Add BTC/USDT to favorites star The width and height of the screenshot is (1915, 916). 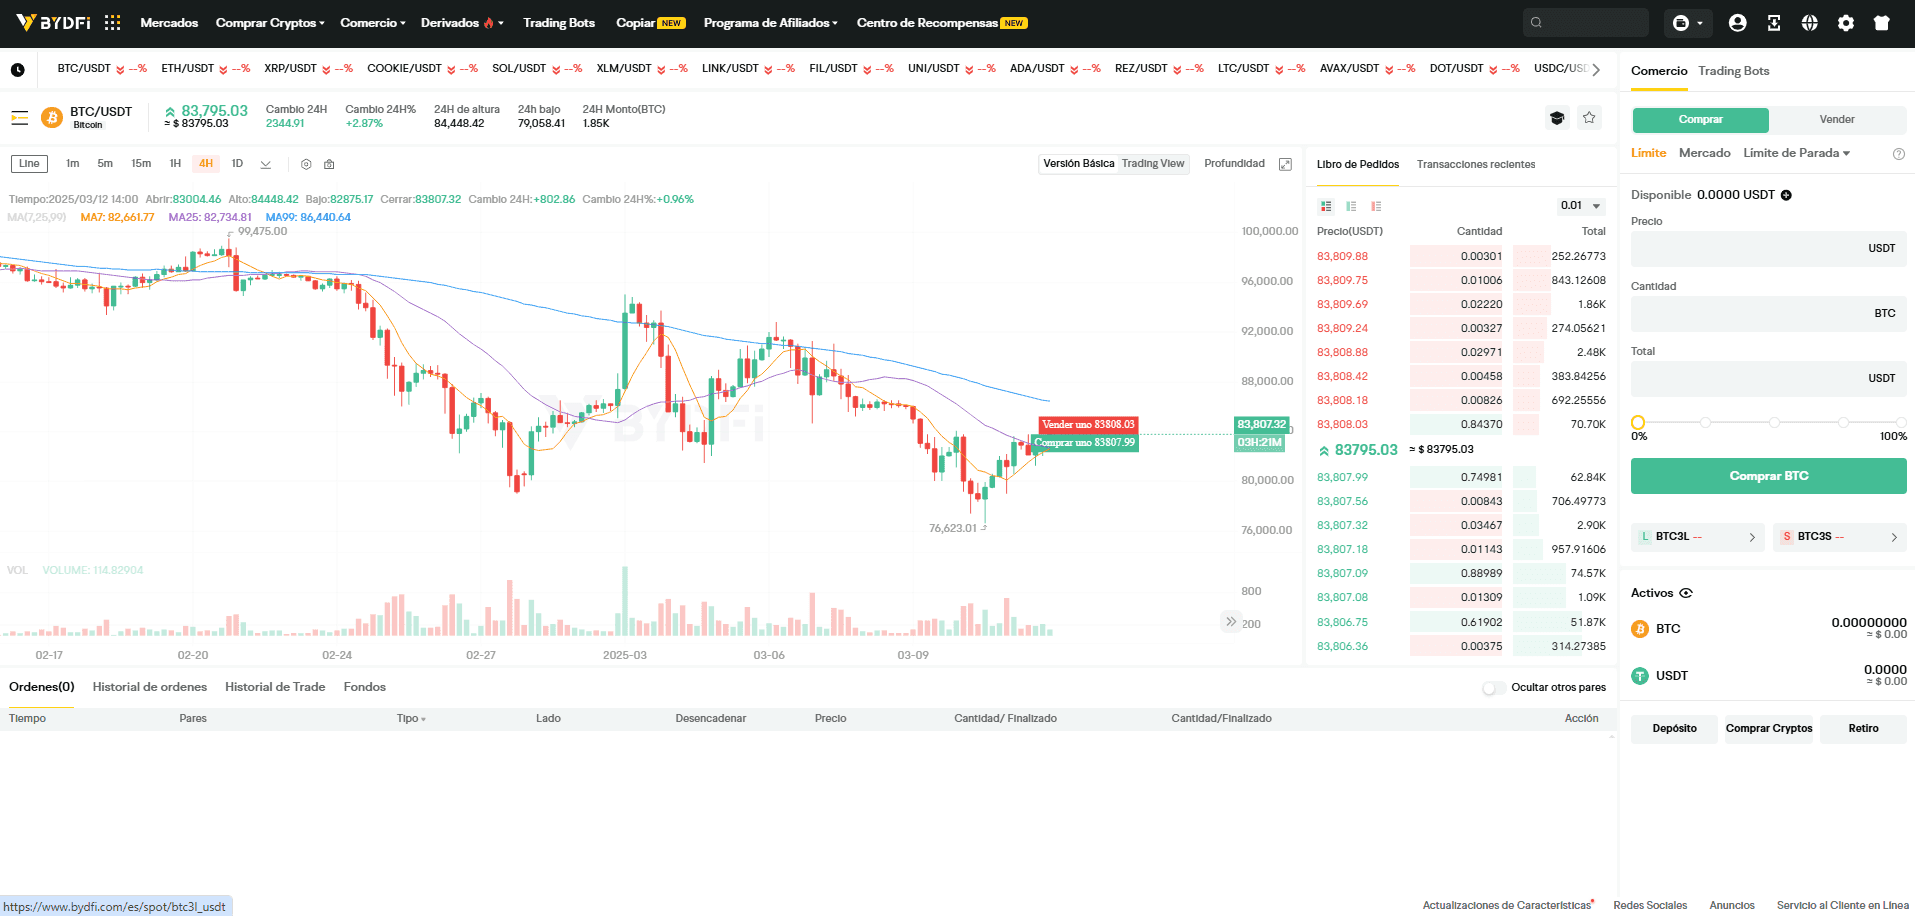tap(1589, 118)
